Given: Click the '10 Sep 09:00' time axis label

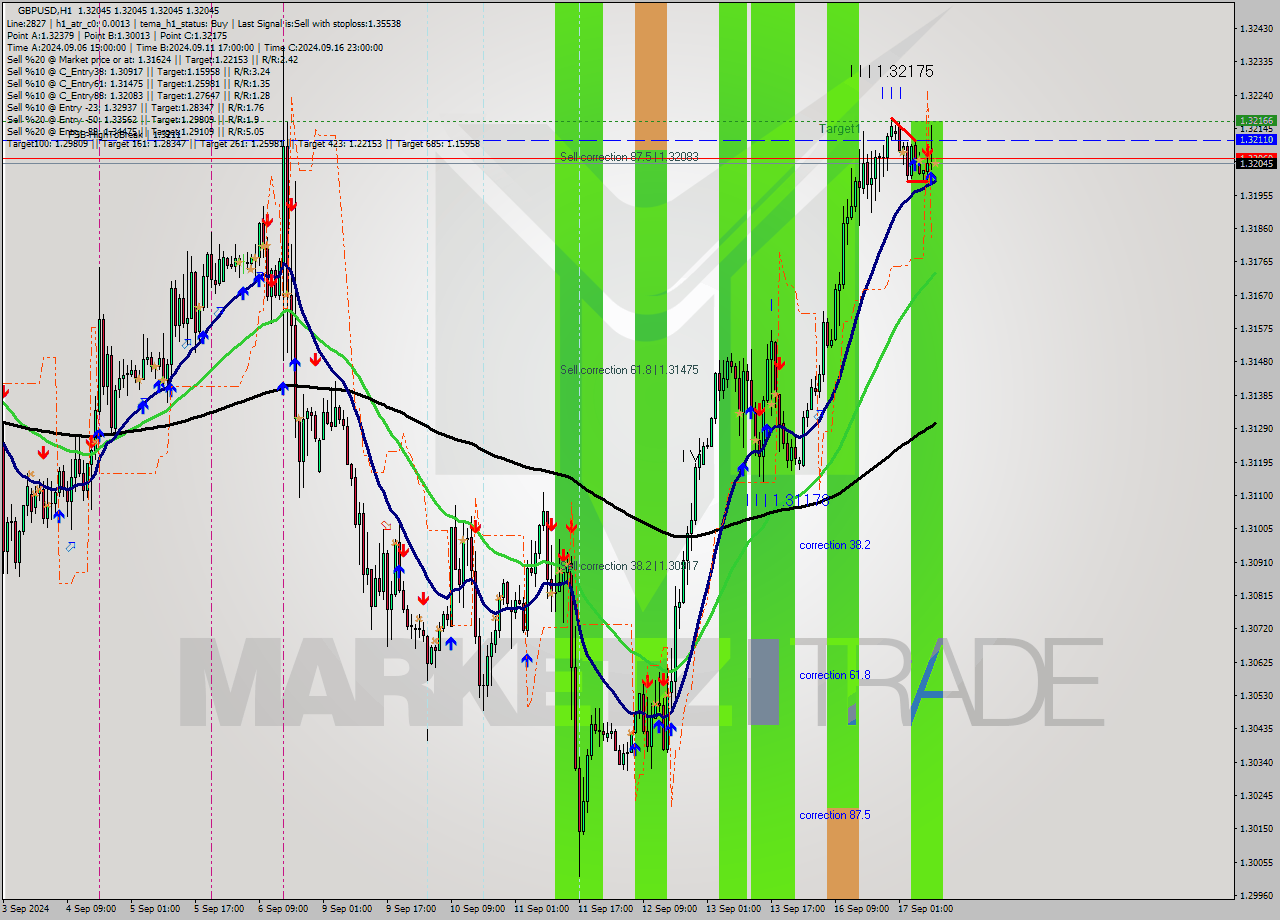Looking at the screenshot, I should point(476,909).
